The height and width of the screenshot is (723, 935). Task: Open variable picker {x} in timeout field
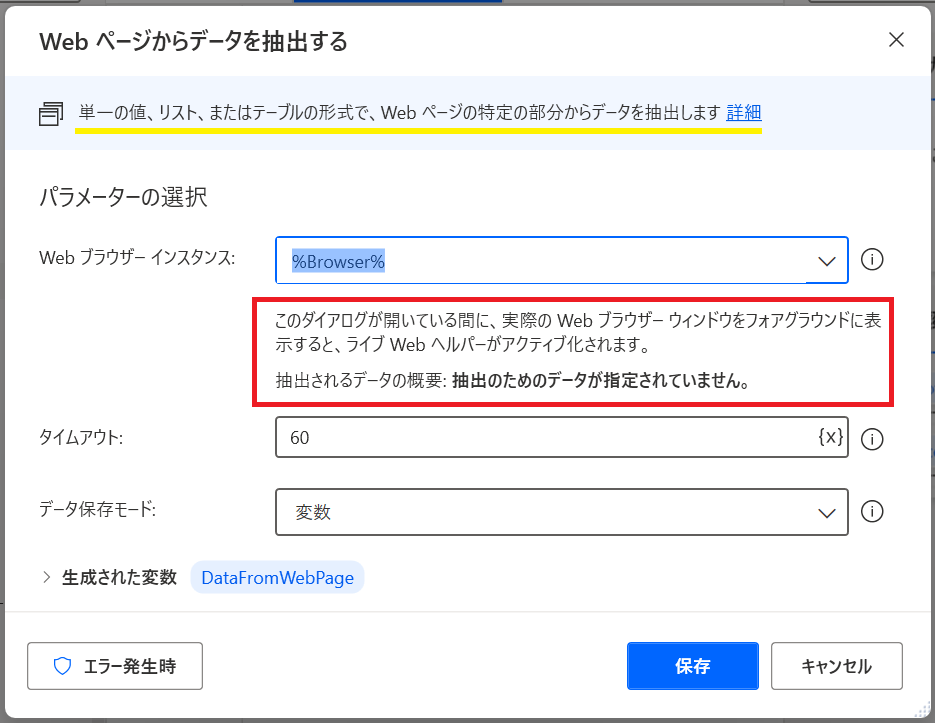[830, 437]
